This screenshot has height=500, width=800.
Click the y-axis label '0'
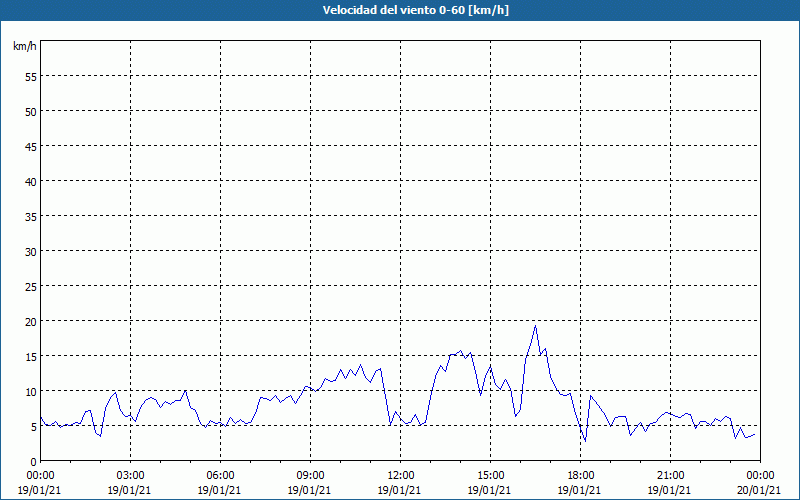click(x=34, y=462)
